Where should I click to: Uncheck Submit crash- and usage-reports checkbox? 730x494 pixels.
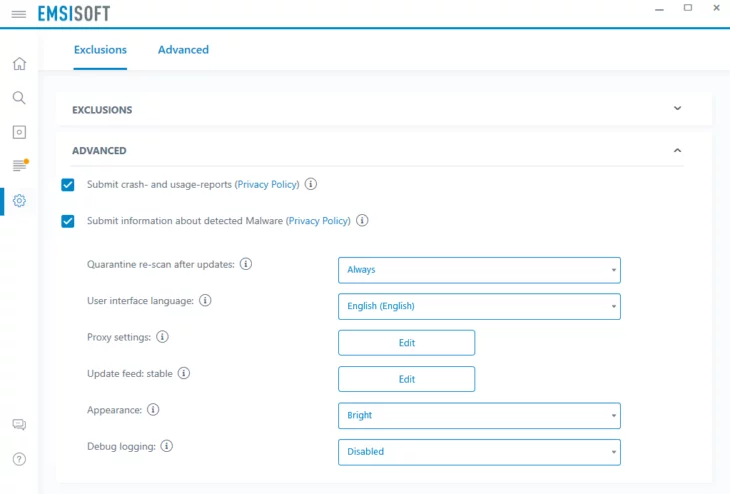coord(68,185)
